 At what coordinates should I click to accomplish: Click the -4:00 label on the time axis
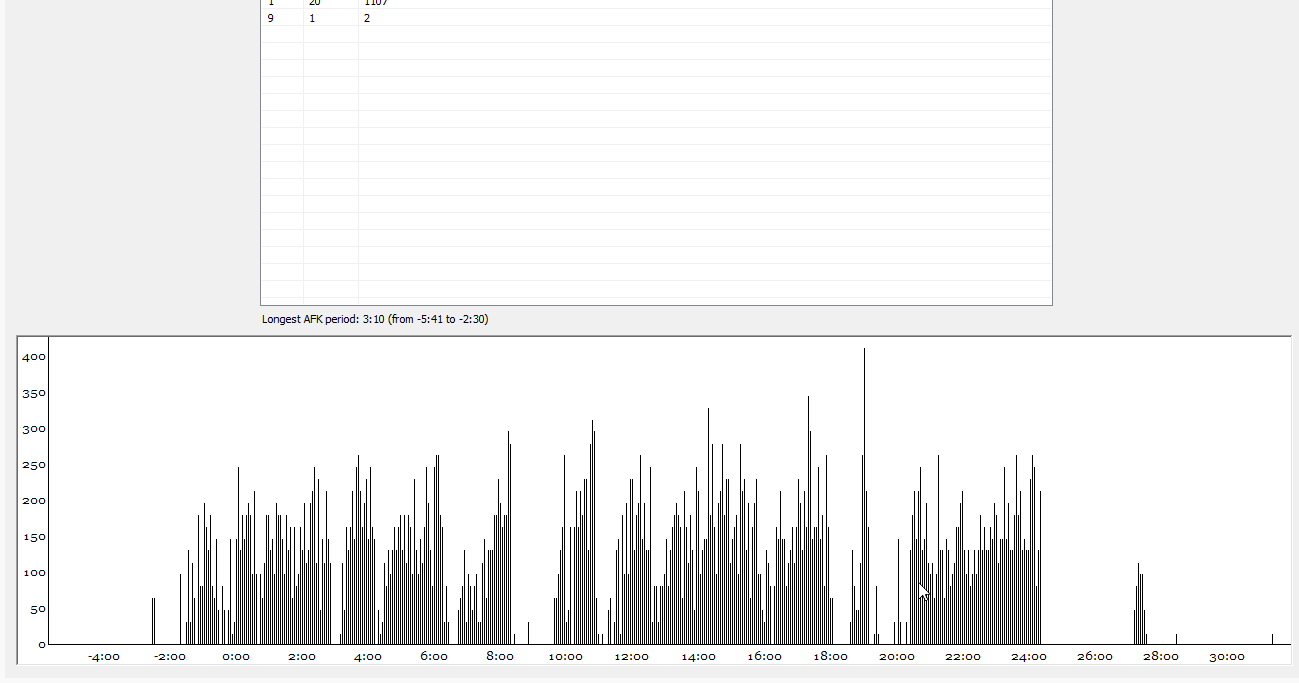104,657
